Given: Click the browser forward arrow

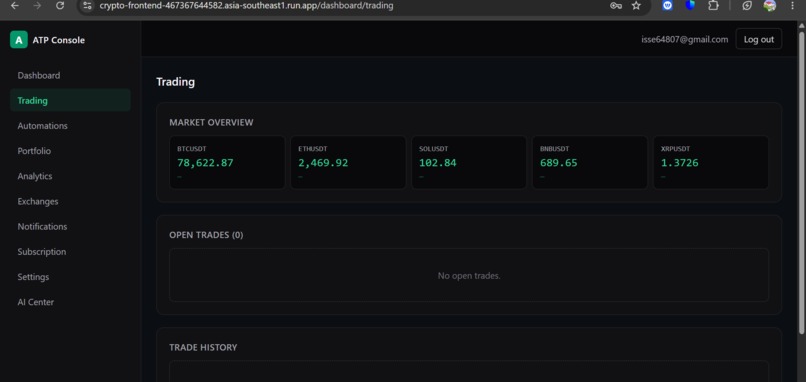Looking at the screenshot, I should tap(37, 6).
